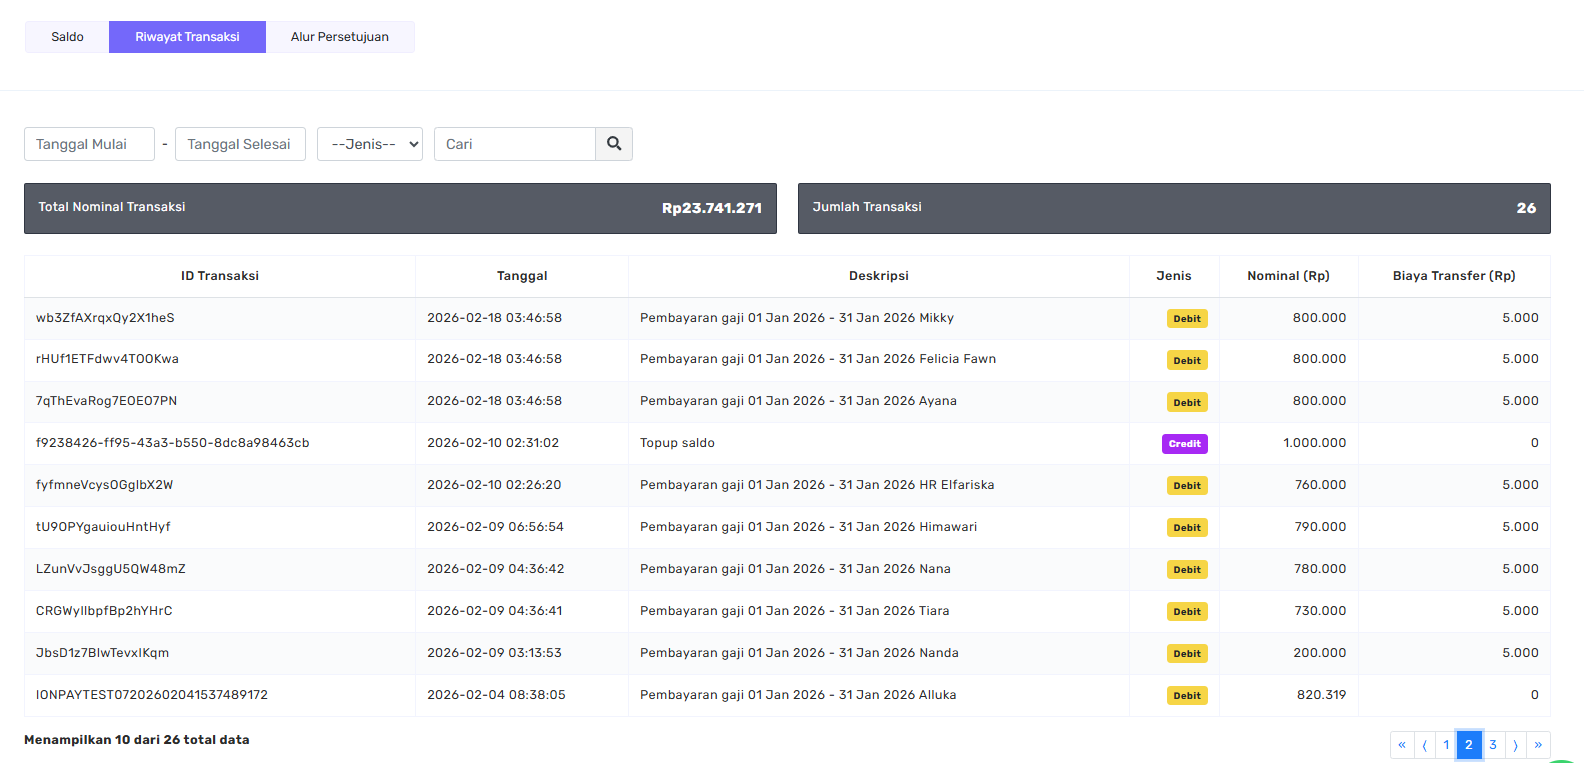Click the Debit badge on Mikky's row
Screen dimensions: 1584x763
tap(1187, 319)
